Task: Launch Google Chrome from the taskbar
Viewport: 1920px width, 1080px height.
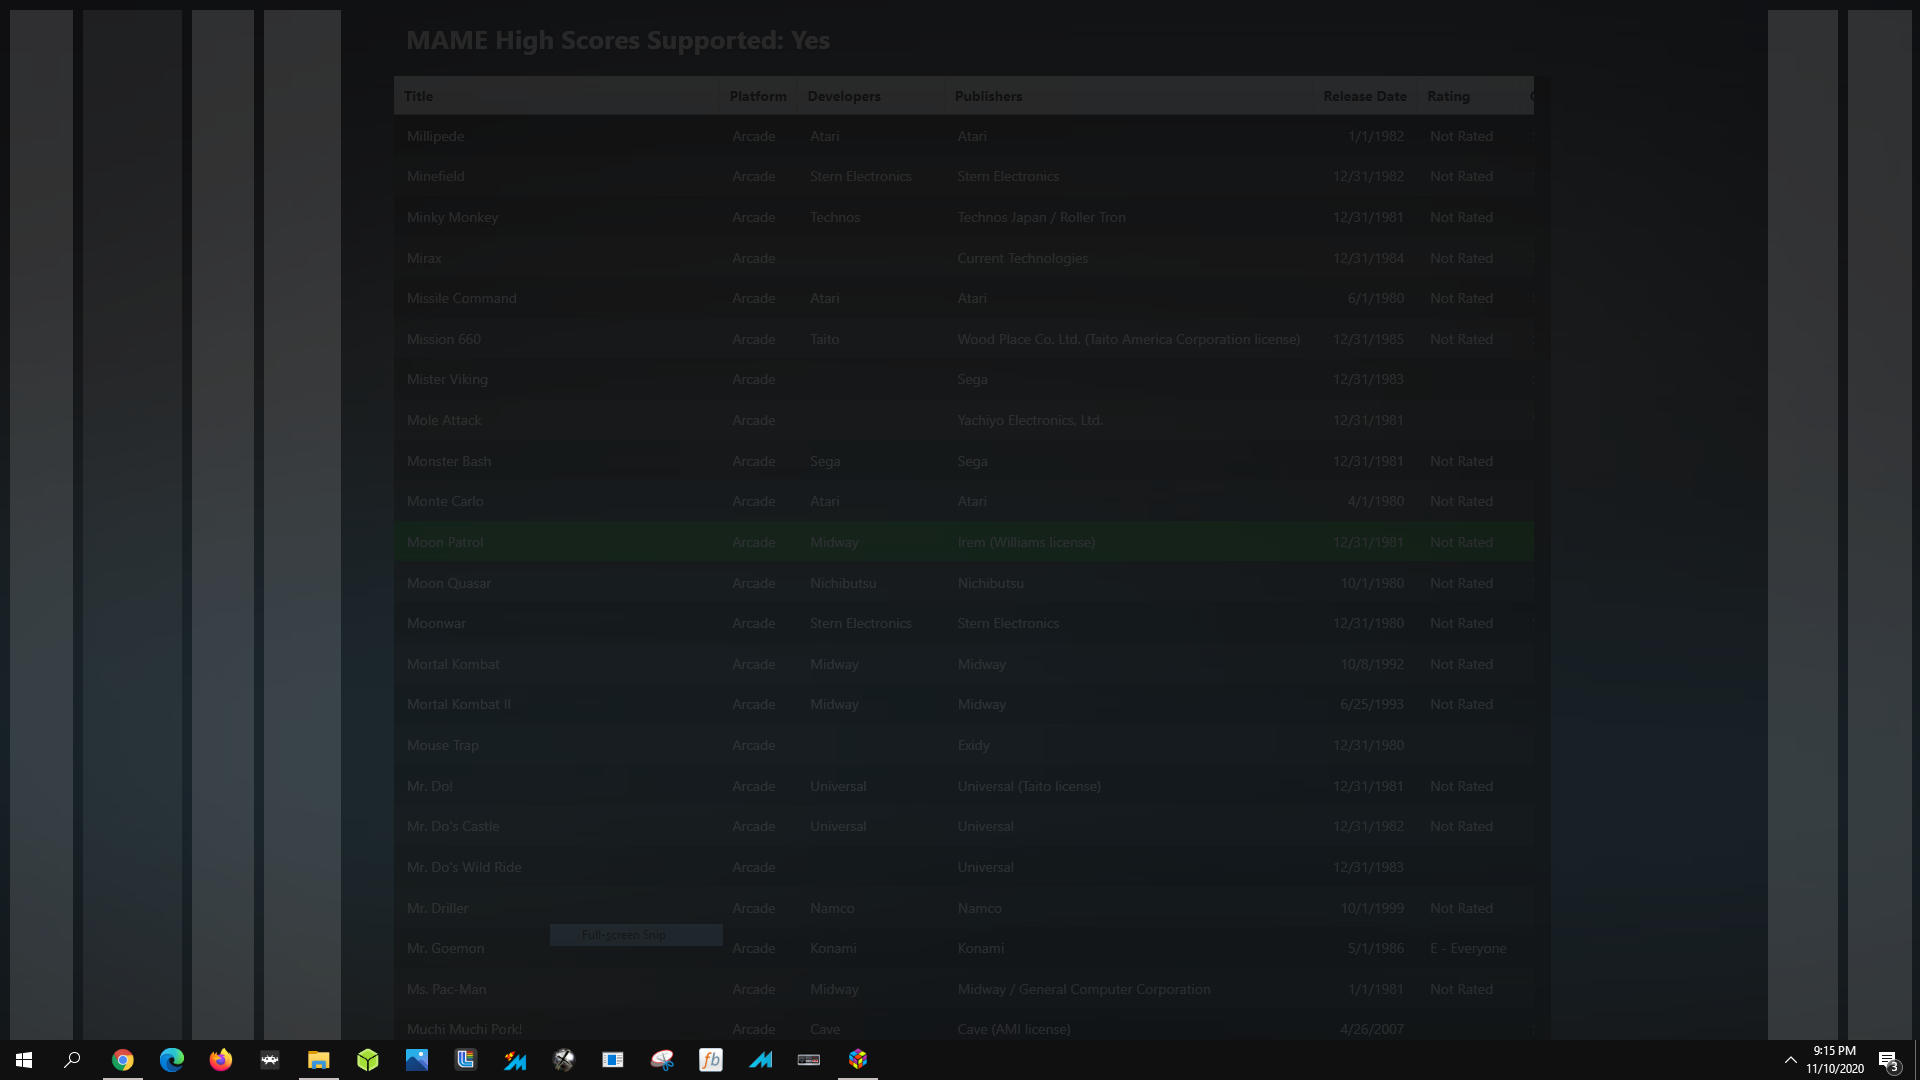Action: tap(123, 1060)
